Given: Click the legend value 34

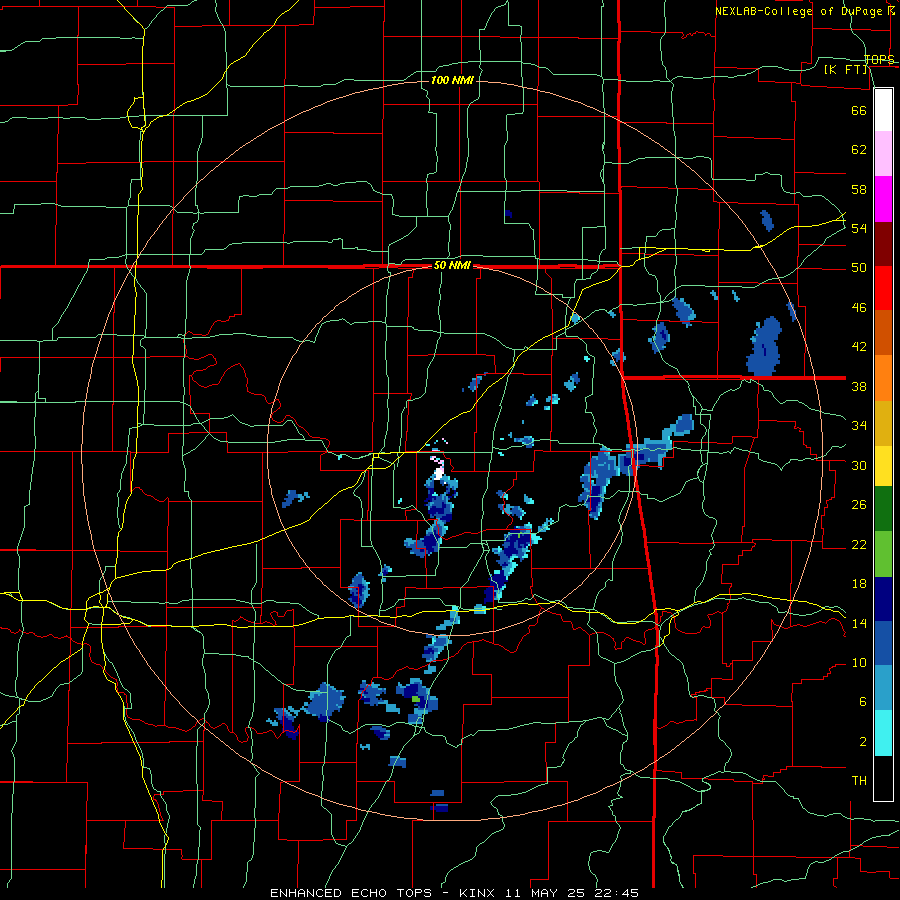Looking at the screenshot, I should (859, 426).
